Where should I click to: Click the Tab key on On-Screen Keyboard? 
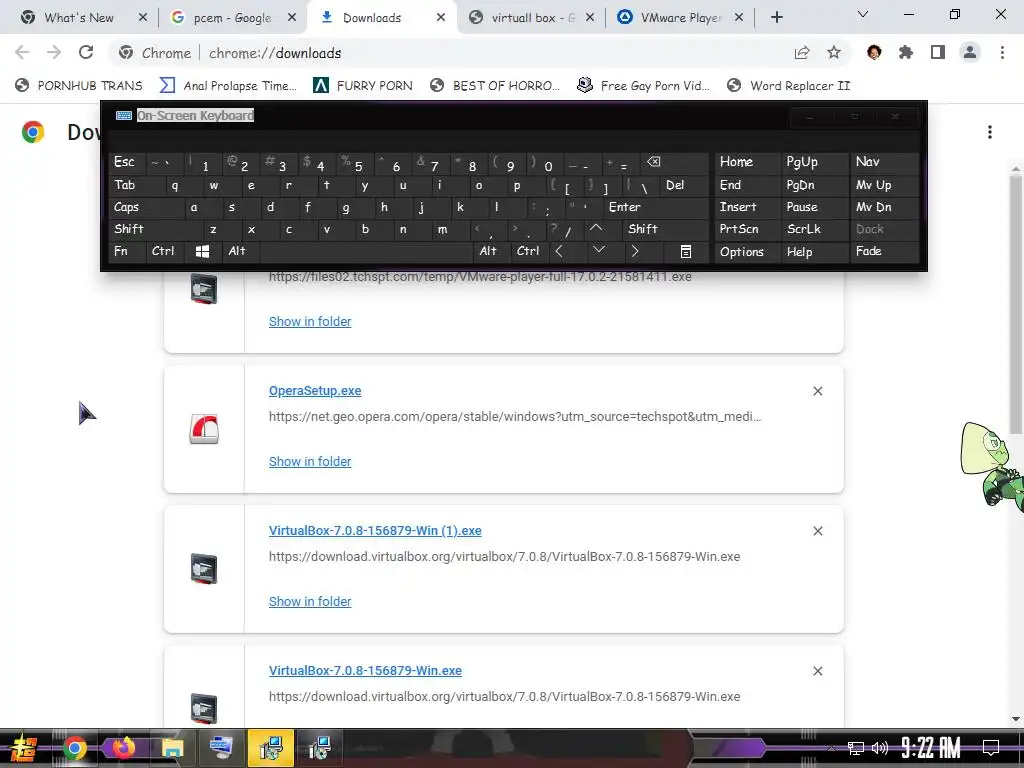(132, 185)
